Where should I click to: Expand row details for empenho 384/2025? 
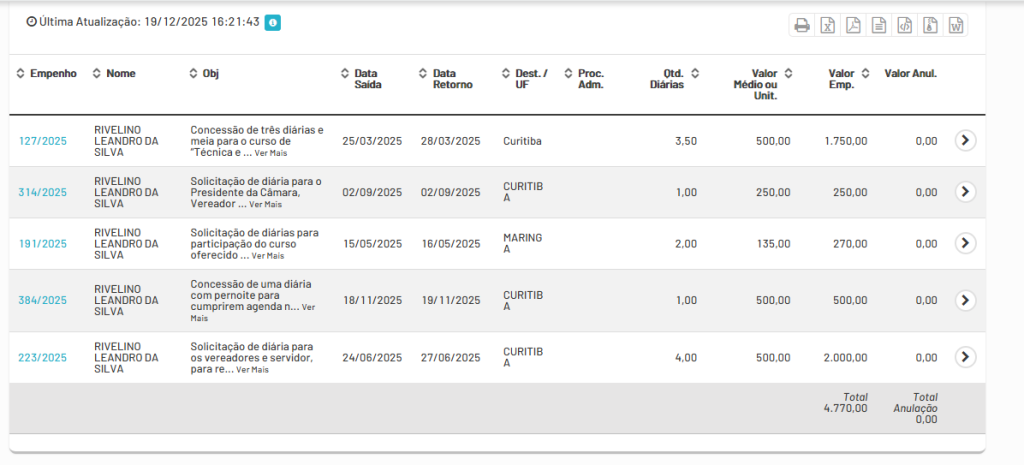tap(964, 300)
